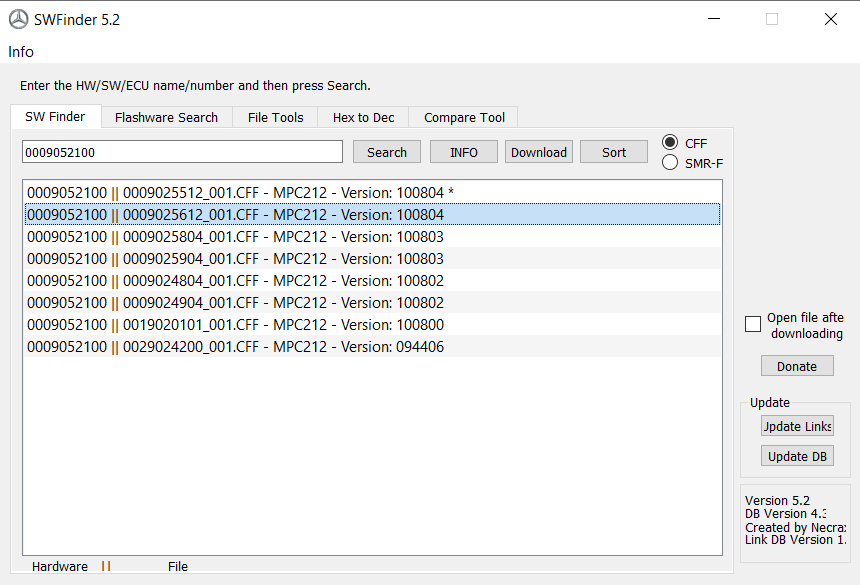Click the Mercedes logo icon in title bar
Screen dimensions: 860x585
point(19,20)
